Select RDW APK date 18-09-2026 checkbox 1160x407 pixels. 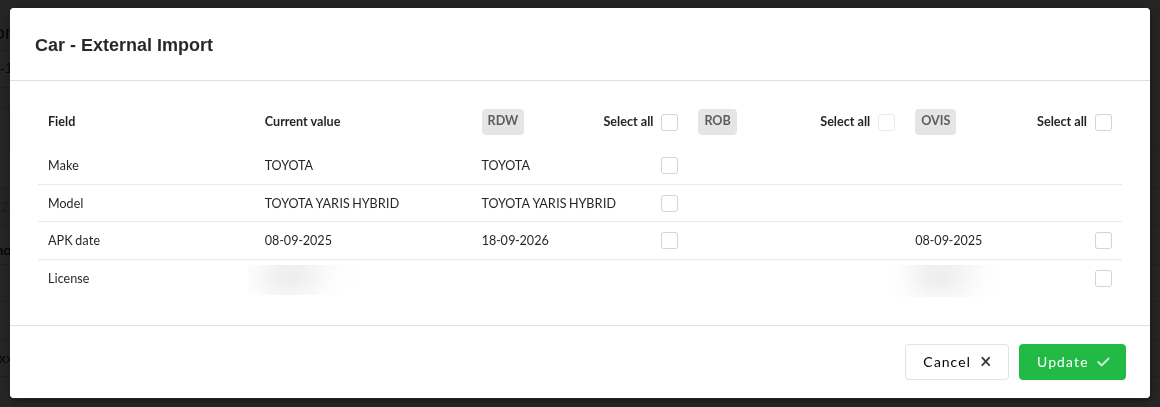tap(670, 240)
